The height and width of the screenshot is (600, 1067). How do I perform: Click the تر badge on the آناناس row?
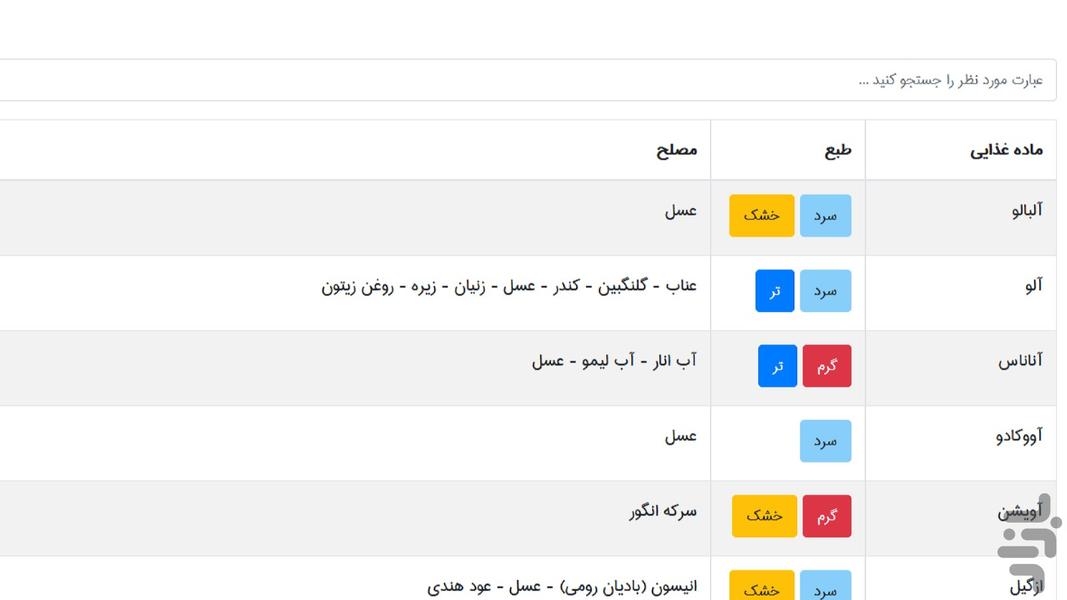(777, 366)
